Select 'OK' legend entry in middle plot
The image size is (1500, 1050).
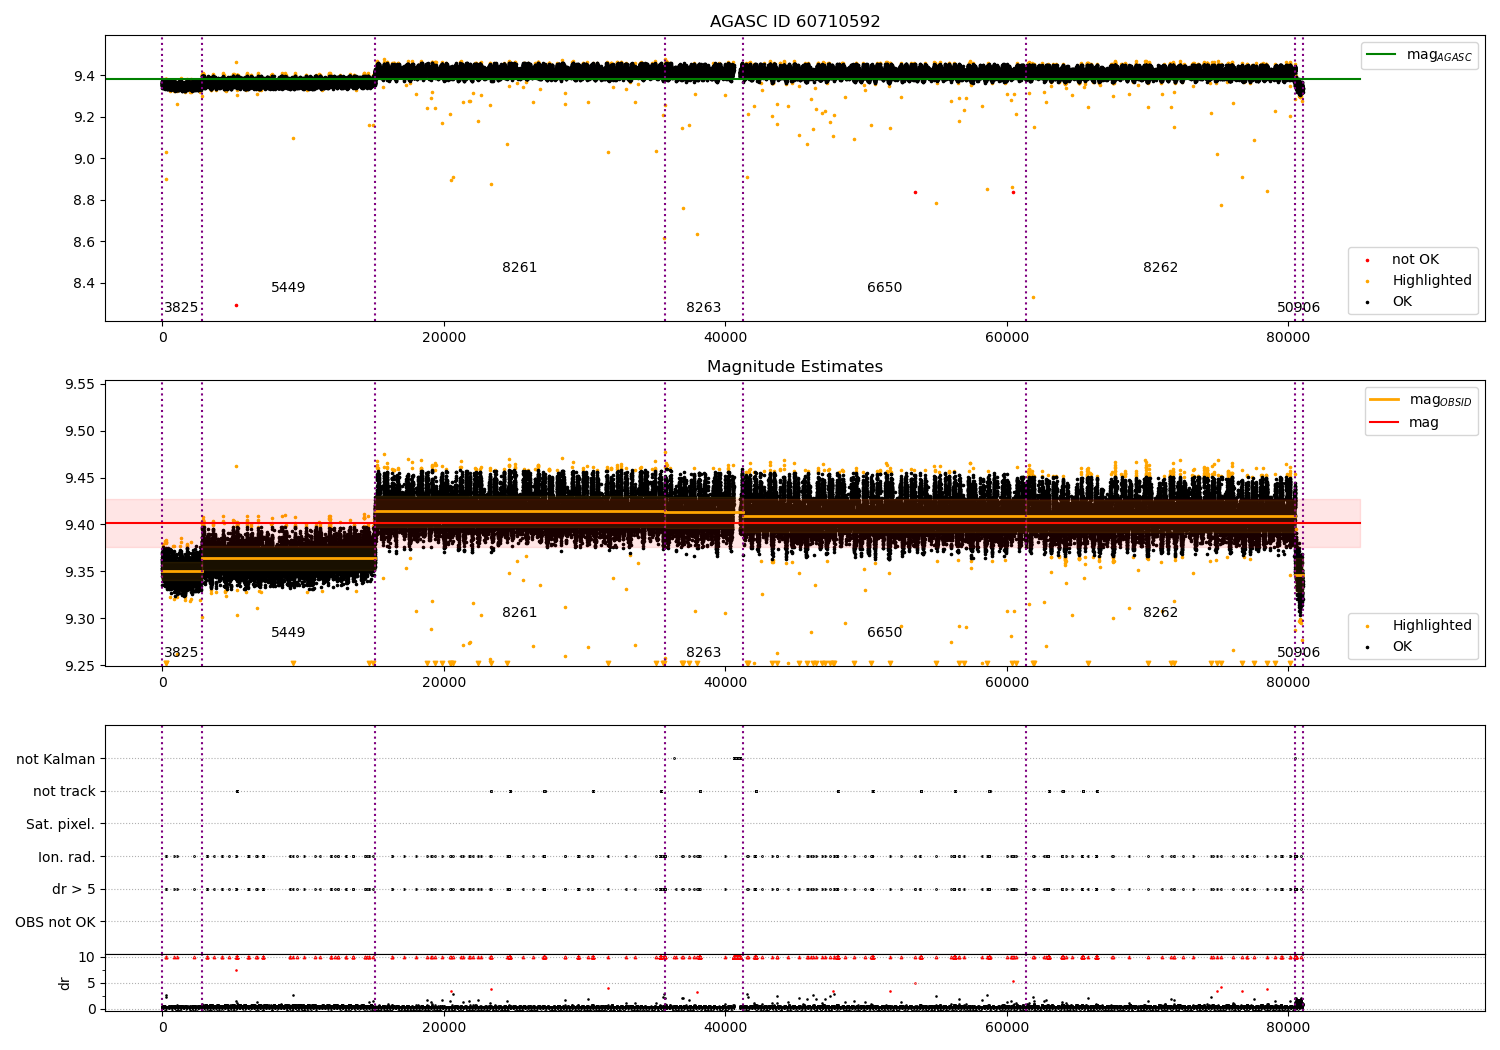(x=1402, y=647)
